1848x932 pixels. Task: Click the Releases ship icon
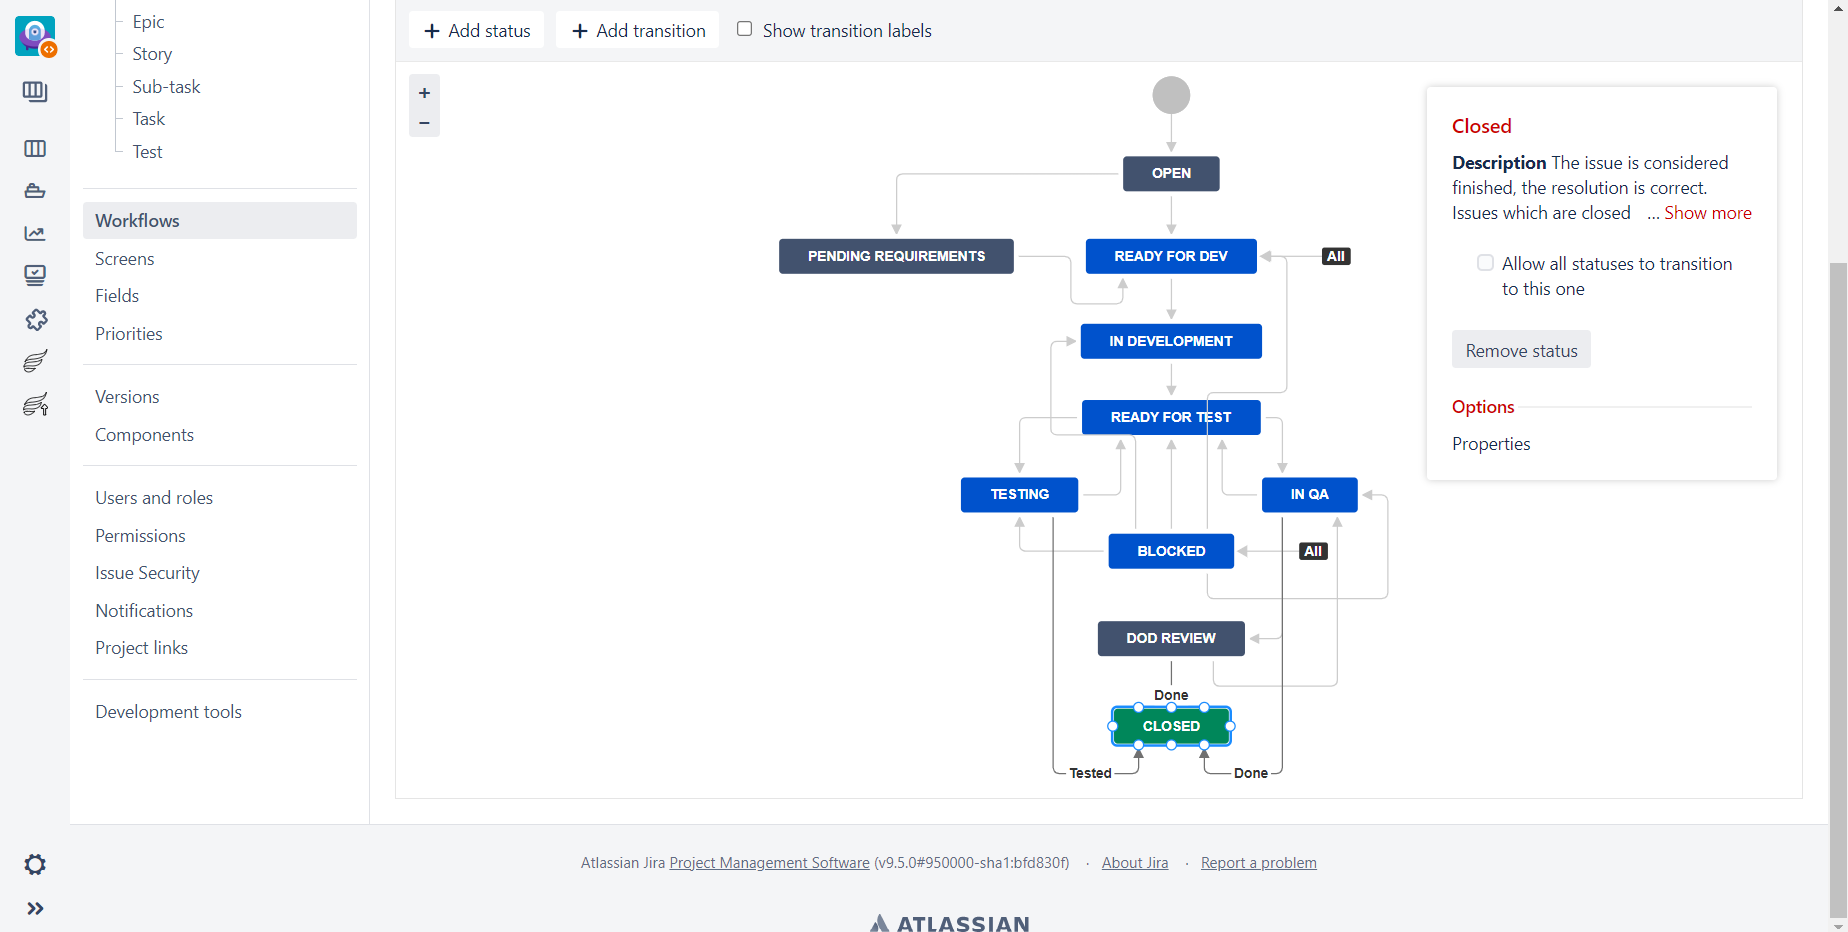click(x=35, y=190)
